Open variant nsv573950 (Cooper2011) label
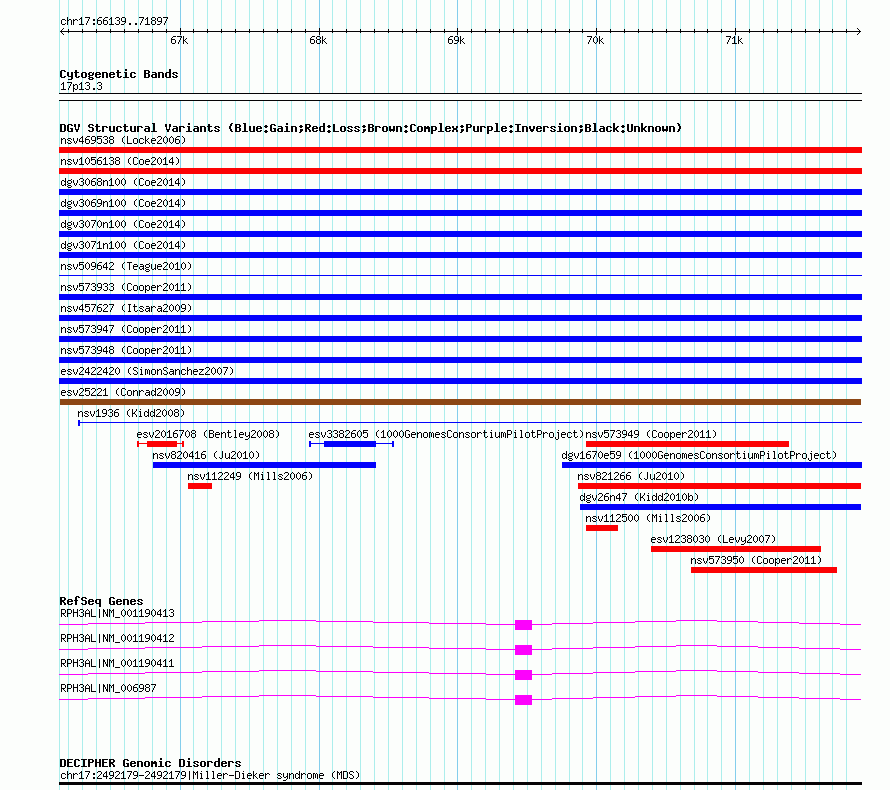The height and width of the screenshot is (790, 890). click(x=756, y=560)
